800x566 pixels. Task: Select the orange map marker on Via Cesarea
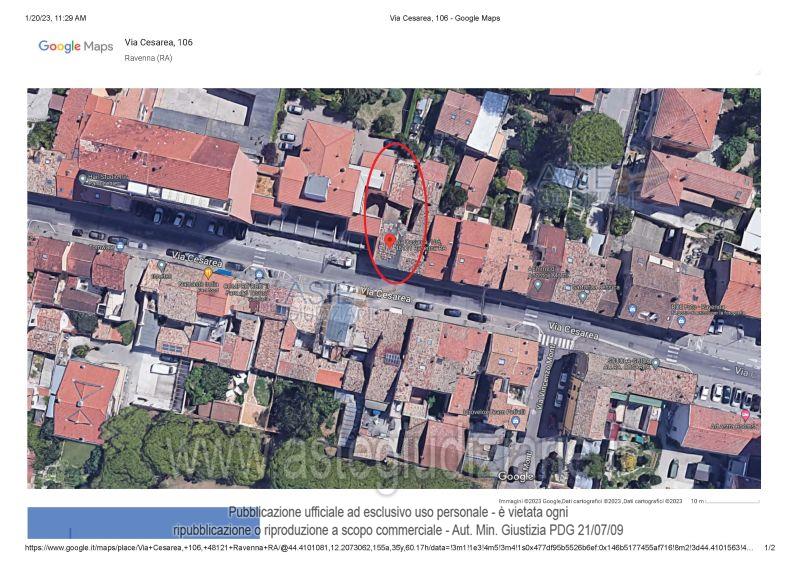pos(208,272)
